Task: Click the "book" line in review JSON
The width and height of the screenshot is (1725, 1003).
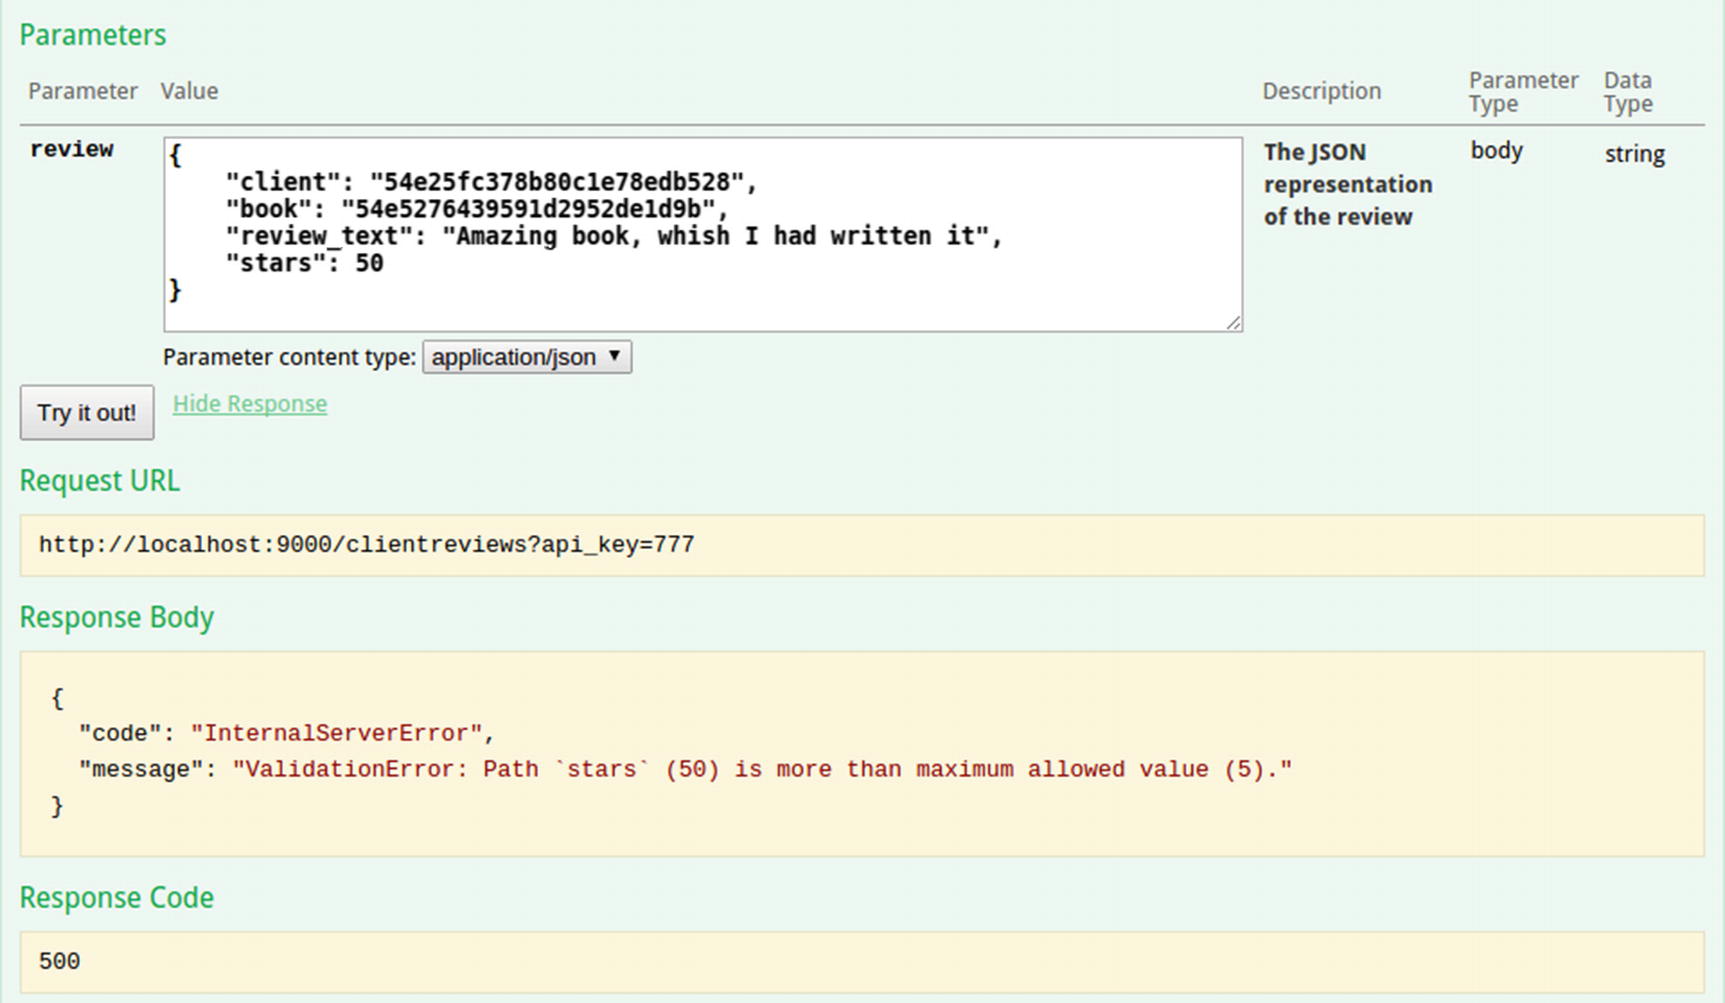Action: (476, 209)
